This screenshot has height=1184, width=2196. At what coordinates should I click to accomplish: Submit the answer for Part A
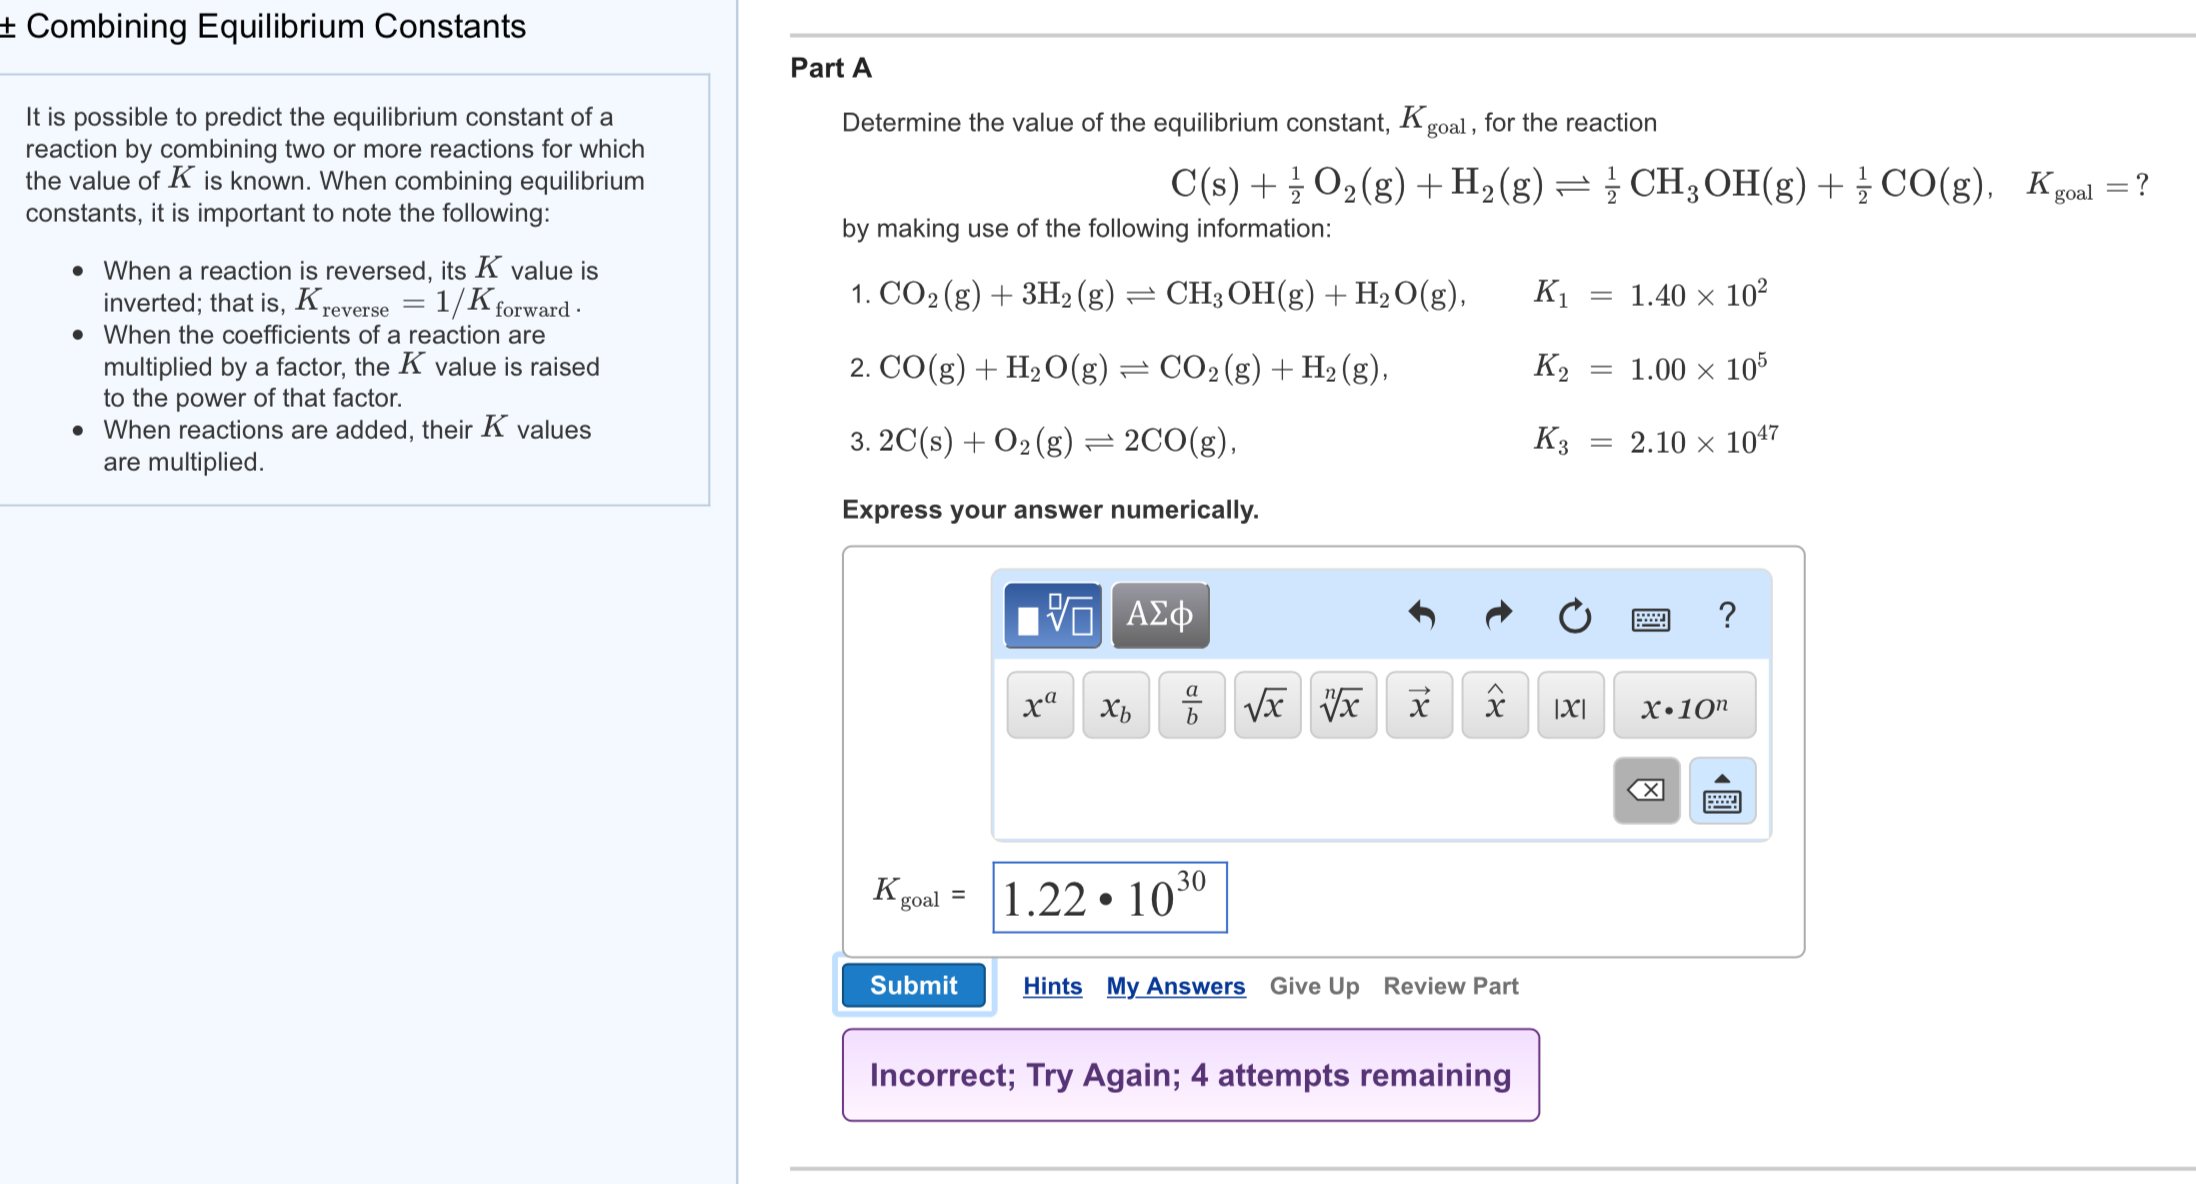[x=911, y=985]
